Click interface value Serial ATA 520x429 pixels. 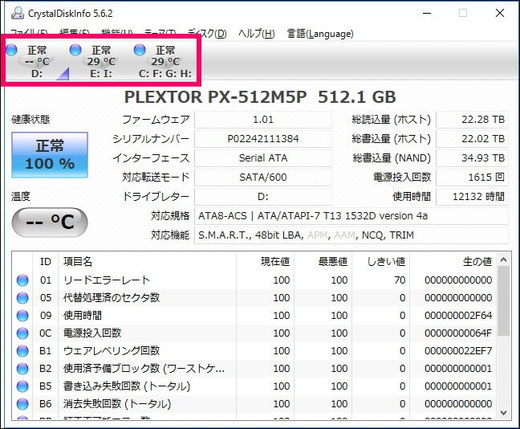(x=263, y=158)
